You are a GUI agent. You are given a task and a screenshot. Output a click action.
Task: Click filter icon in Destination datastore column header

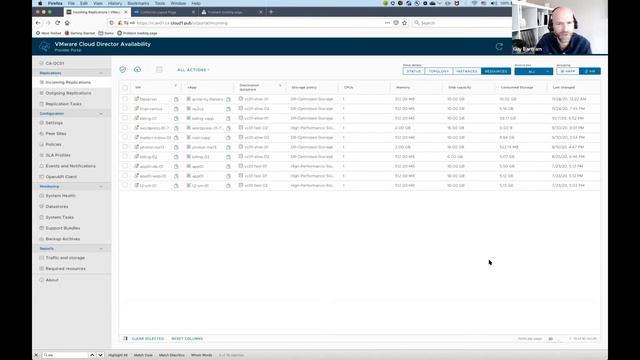(x=280, y=86)
